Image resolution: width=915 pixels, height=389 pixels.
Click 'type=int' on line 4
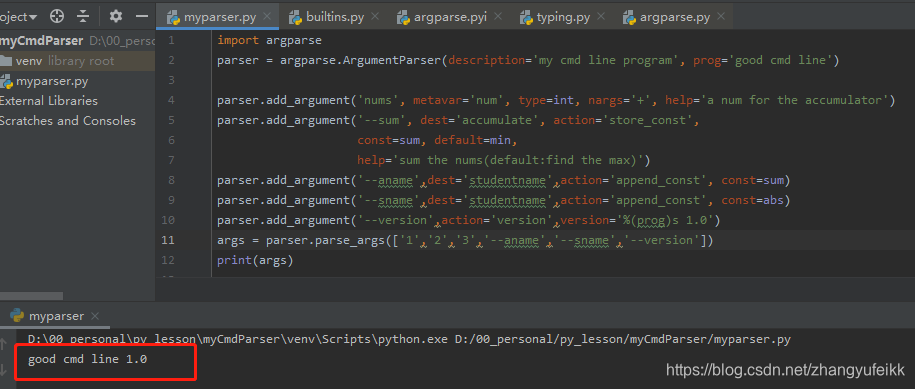point(546,100)
